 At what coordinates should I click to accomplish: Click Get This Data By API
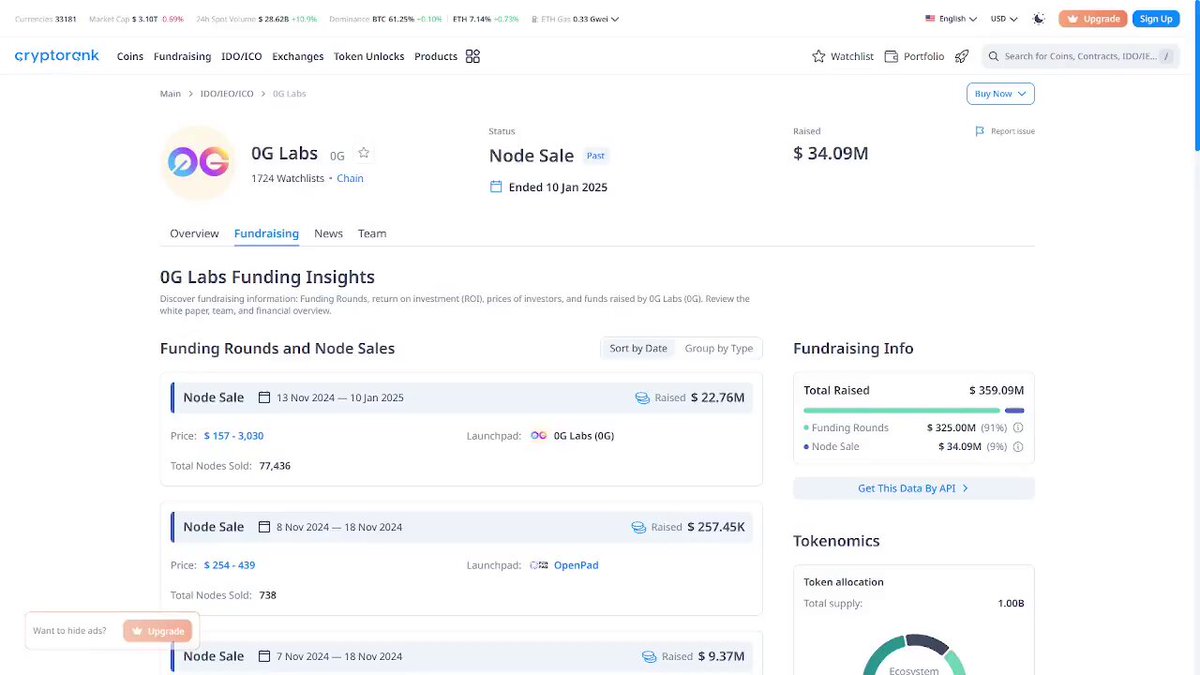(914, 488)
